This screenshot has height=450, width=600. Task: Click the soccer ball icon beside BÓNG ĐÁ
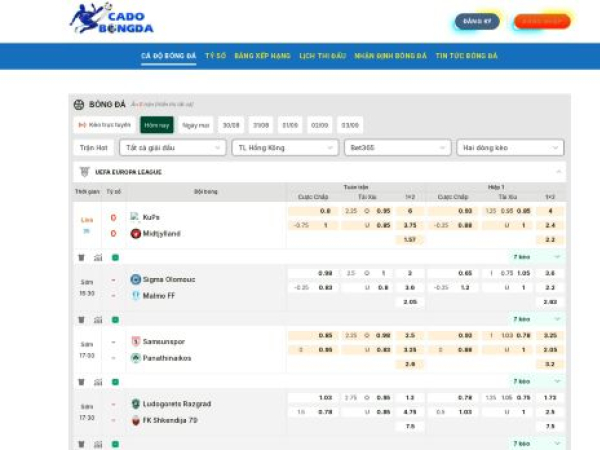pos(79,104)
